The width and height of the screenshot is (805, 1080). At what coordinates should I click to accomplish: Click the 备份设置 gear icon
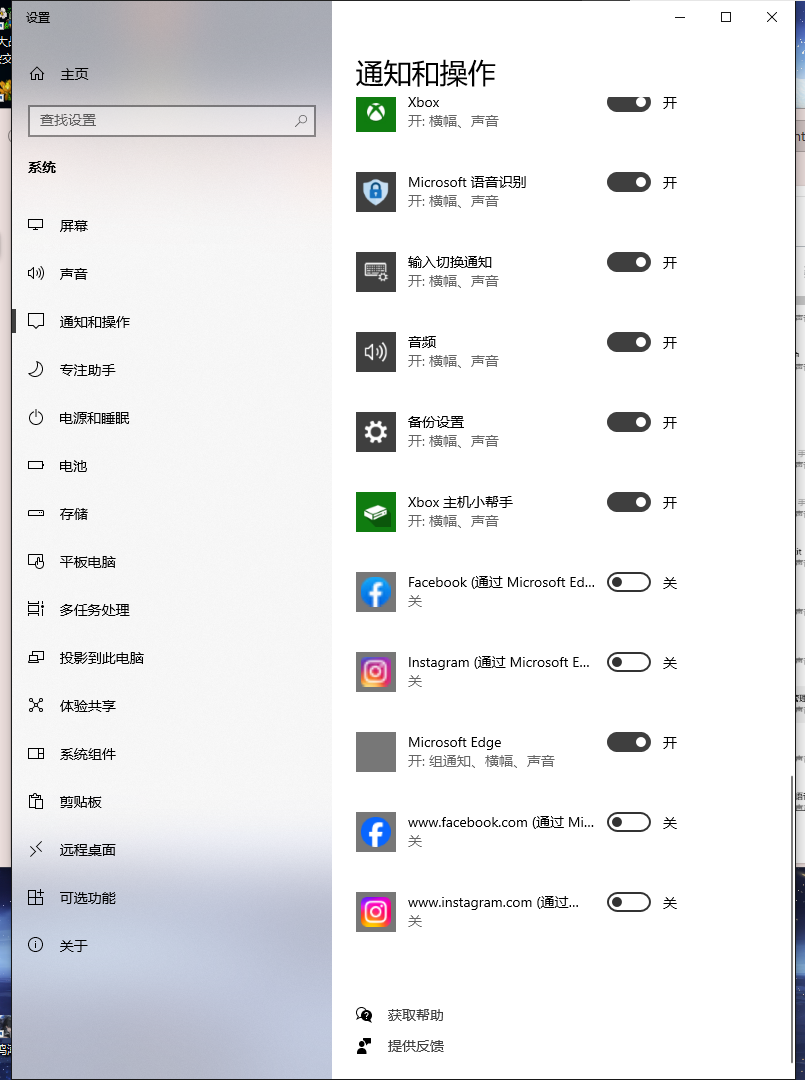click(376, 431)
